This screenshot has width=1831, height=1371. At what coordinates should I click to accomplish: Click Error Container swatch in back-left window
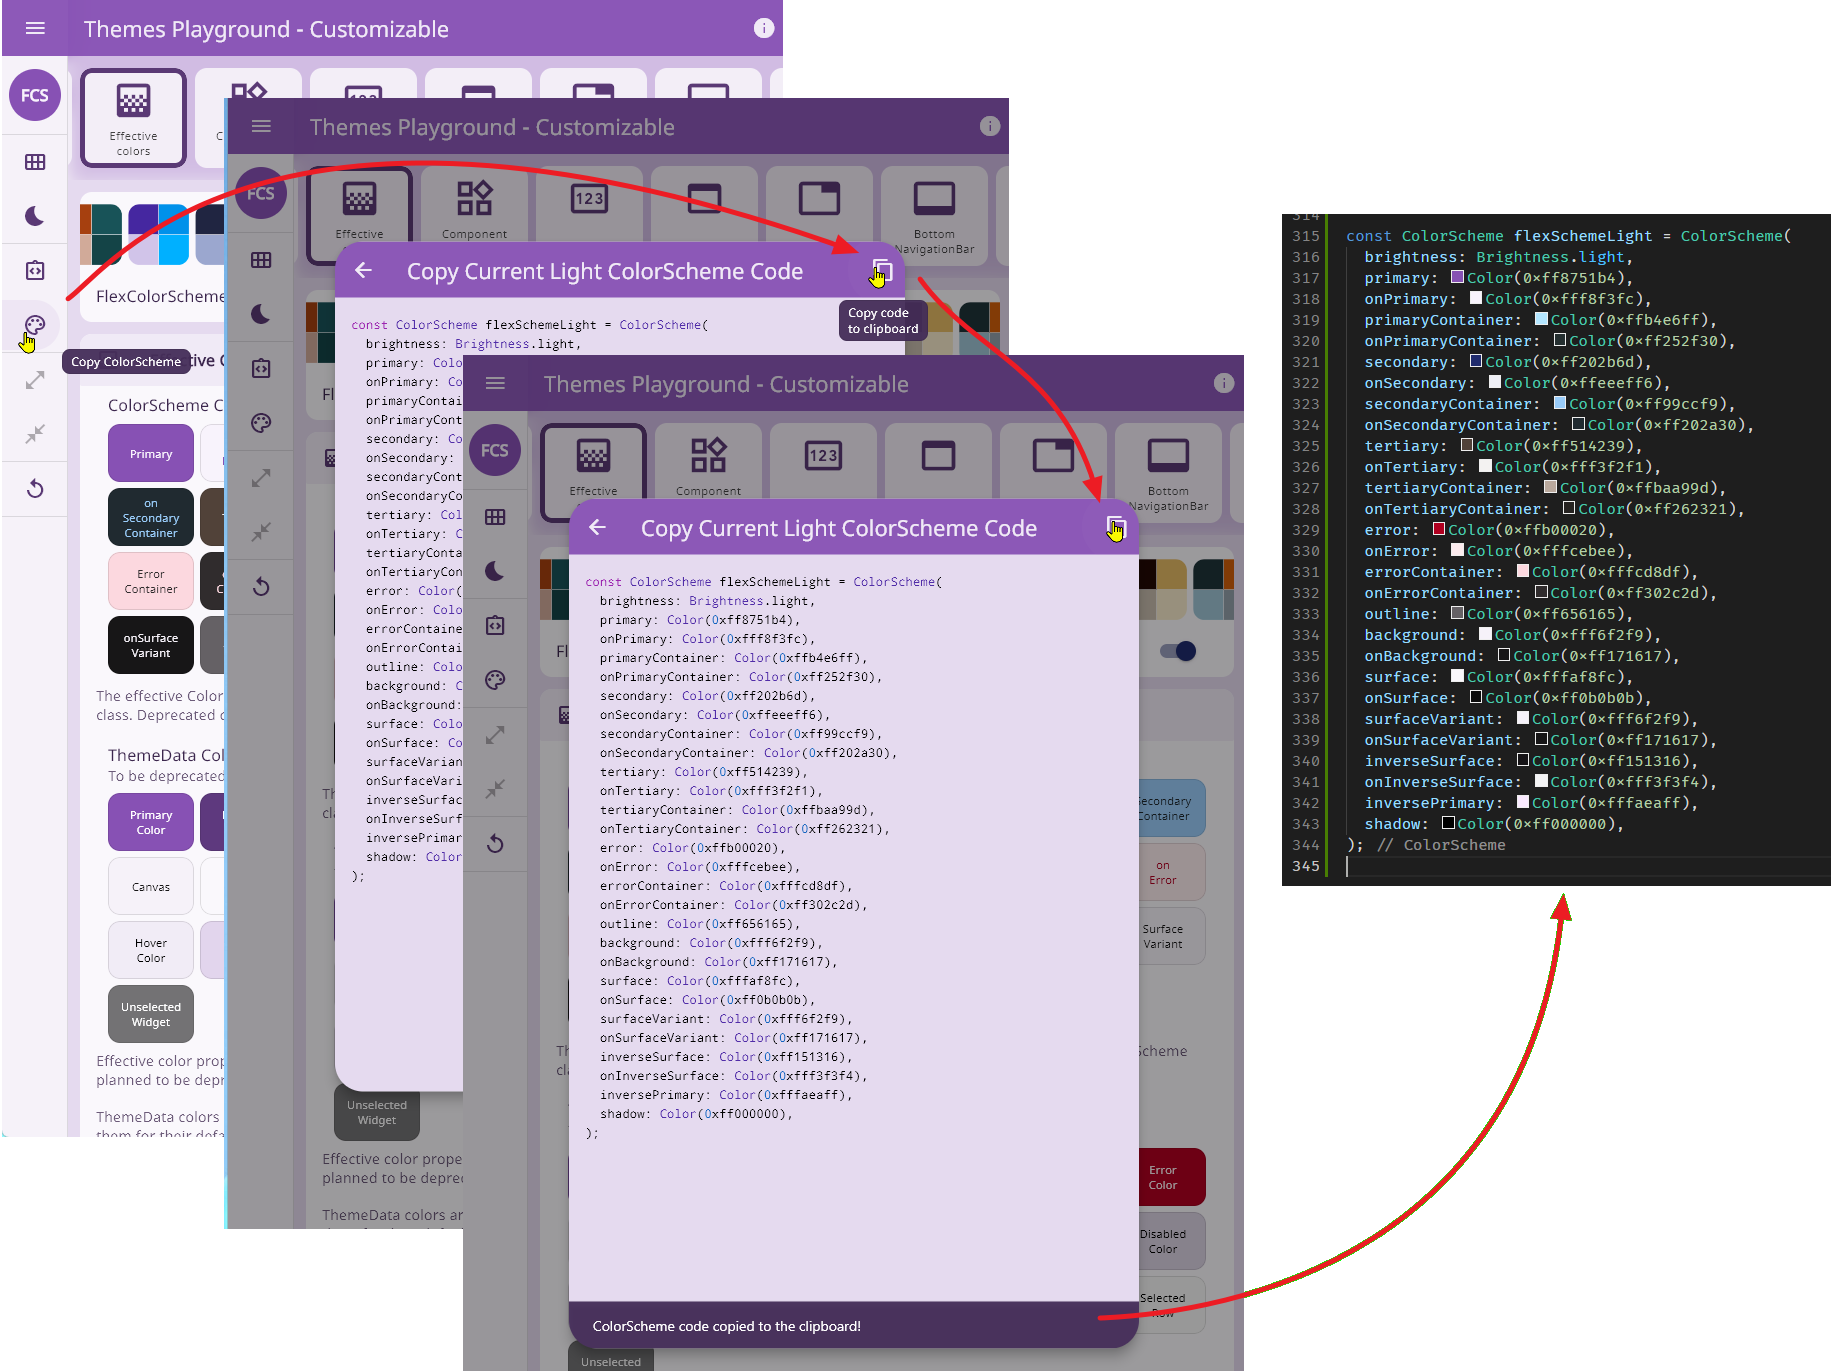151,581
